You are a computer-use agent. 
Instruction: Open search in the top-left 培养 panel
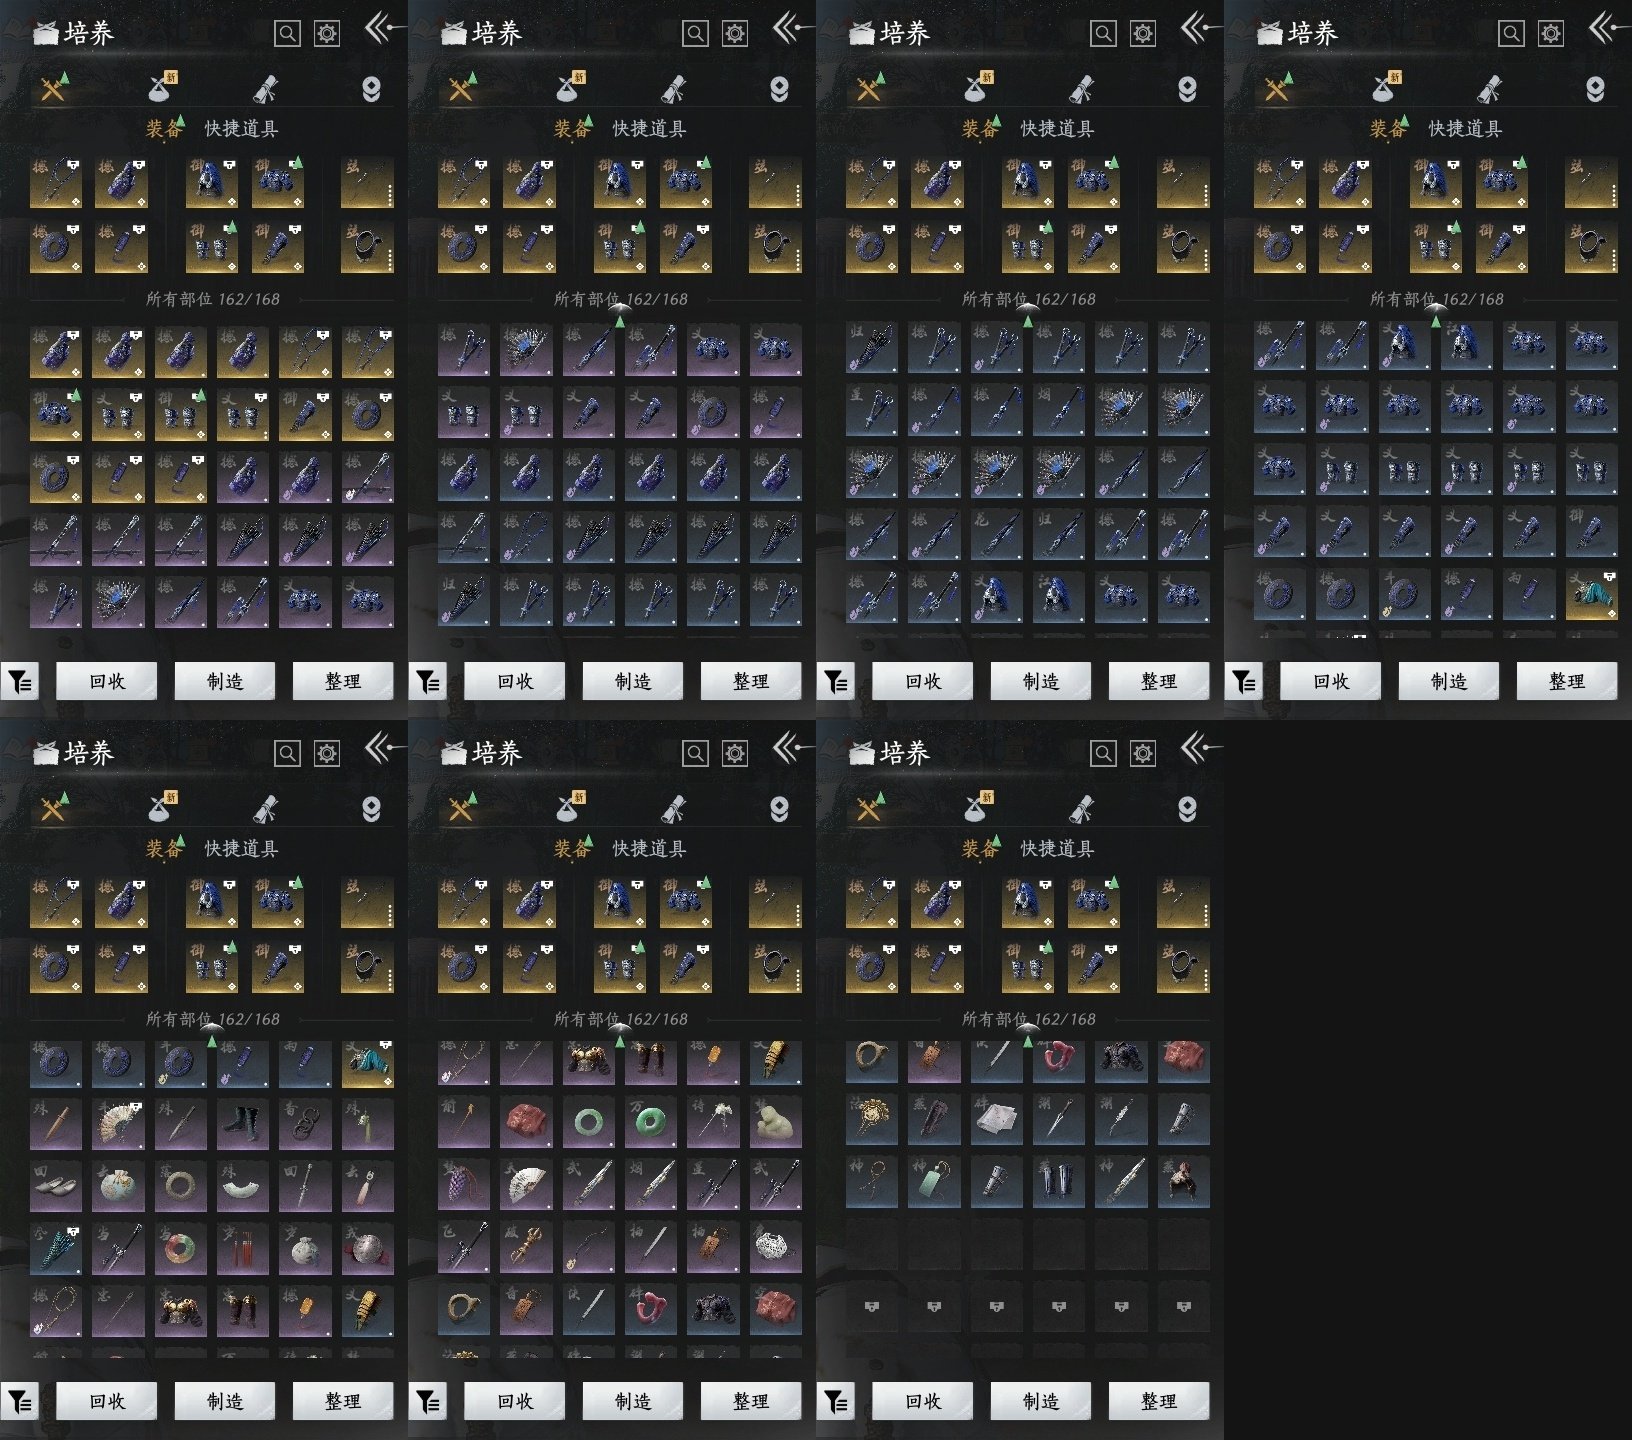pos(287,34)
